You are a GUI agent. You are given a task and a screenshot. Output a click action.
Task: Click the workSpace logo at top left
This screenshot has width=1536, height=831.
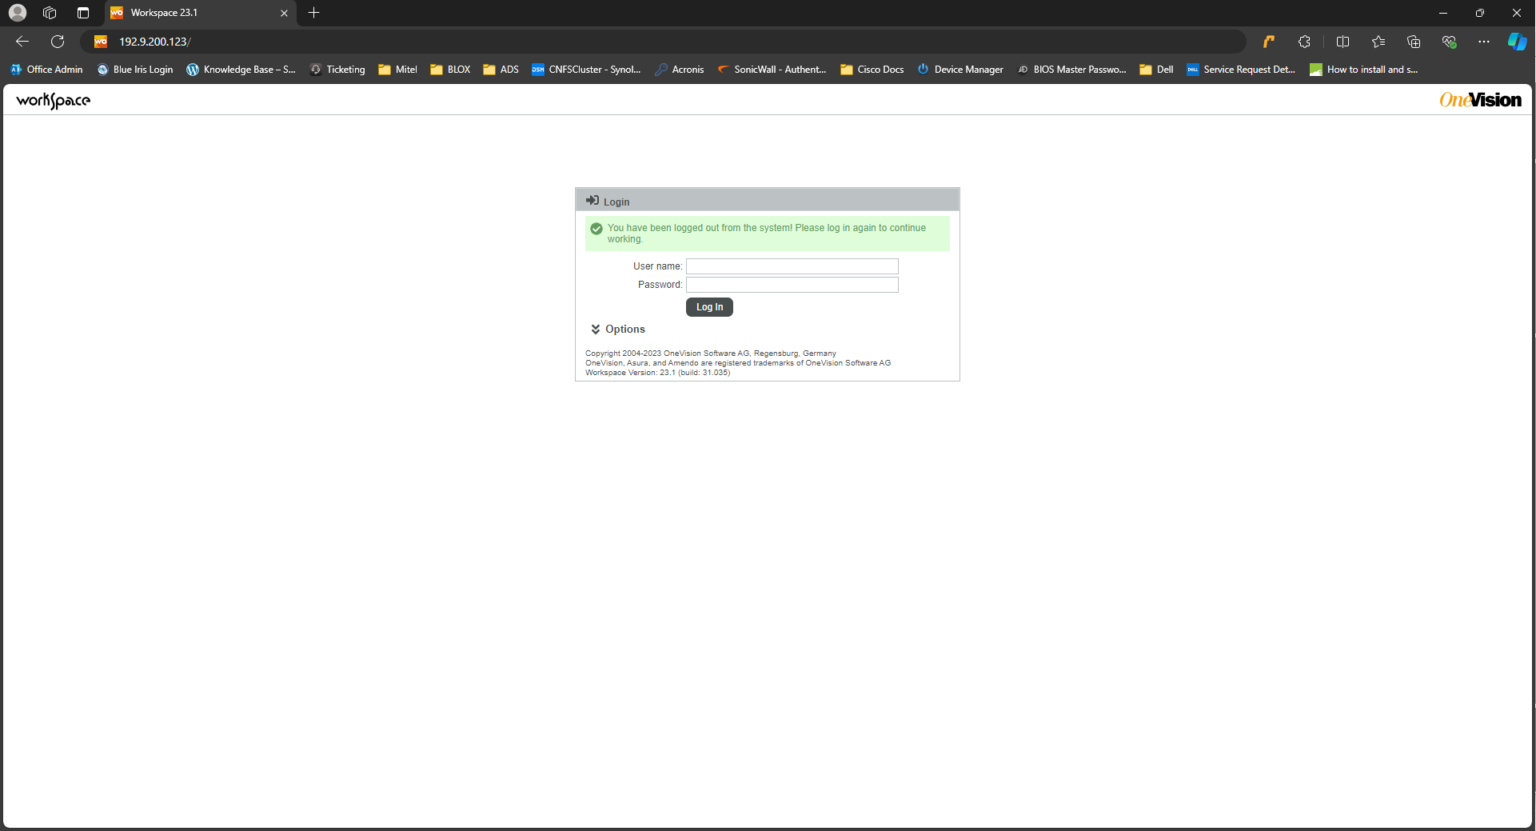(51, 99)
